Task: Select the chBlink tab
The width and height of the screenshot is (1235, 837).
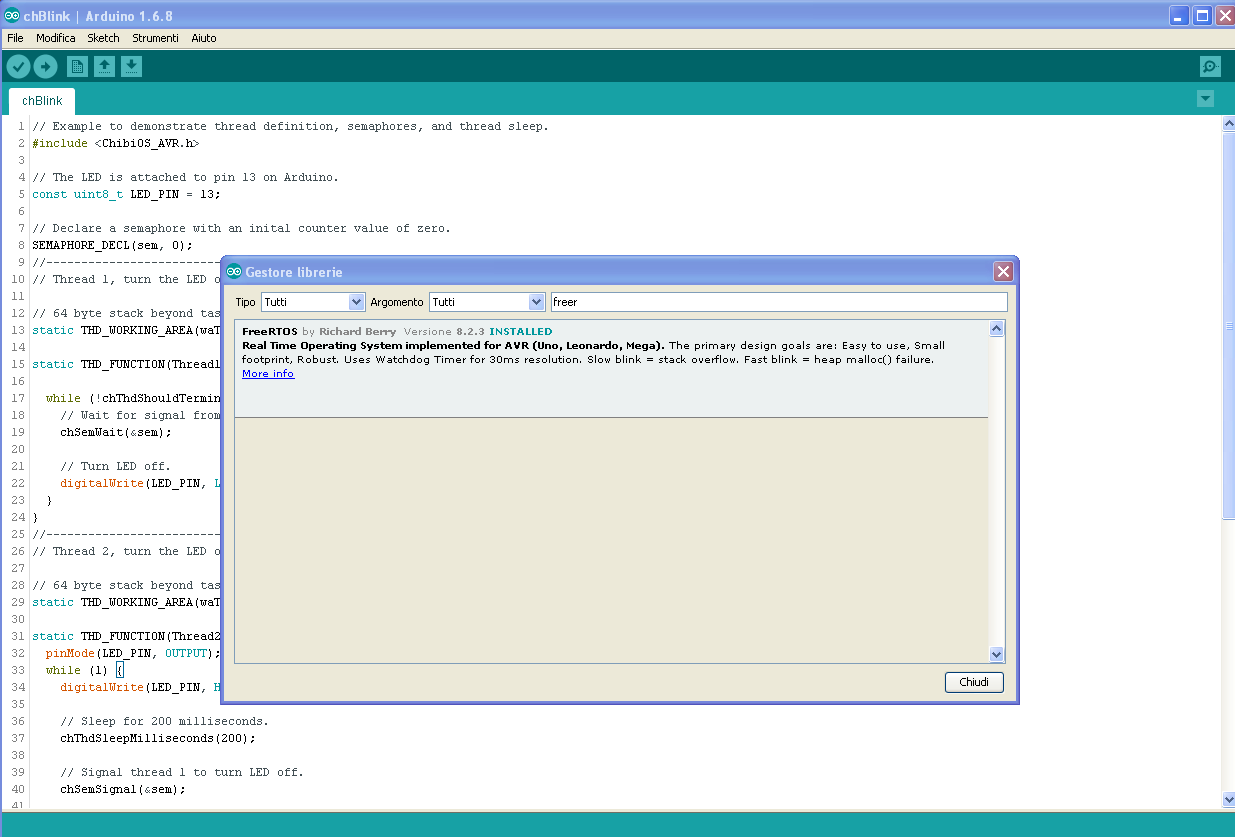Action: [x=41, y=100]
